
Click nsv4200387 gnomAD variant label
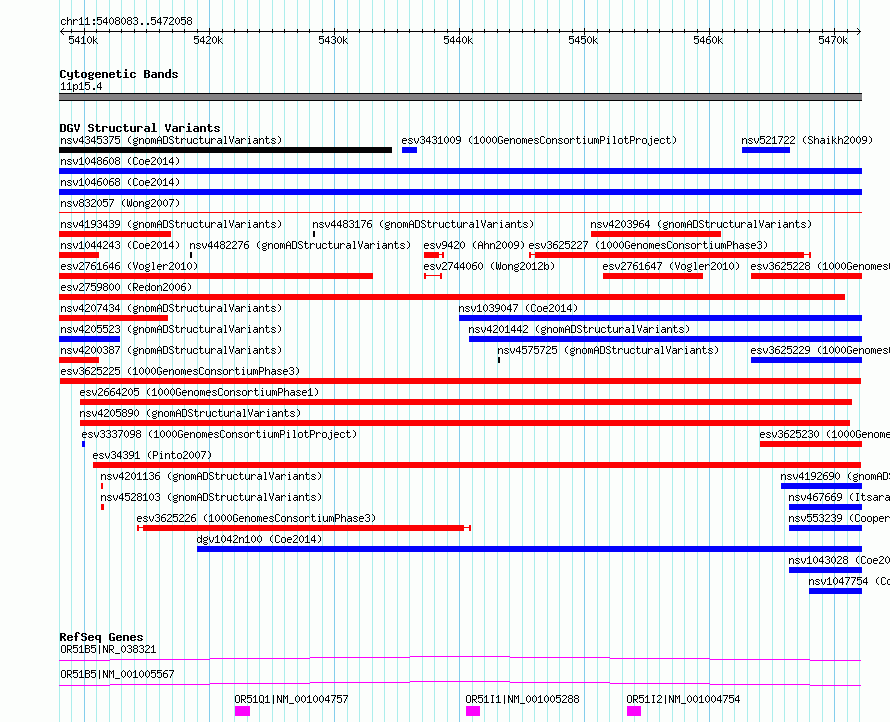[171, 350]
